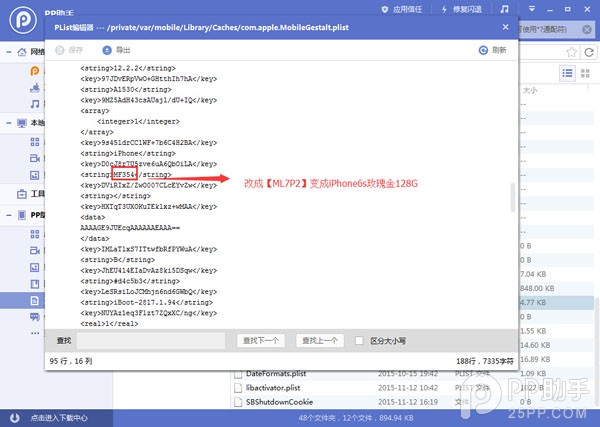Collapse the 本地 section in sidebar
The width and height of the screenshot is (600, 427).
[x=9, y=123]
